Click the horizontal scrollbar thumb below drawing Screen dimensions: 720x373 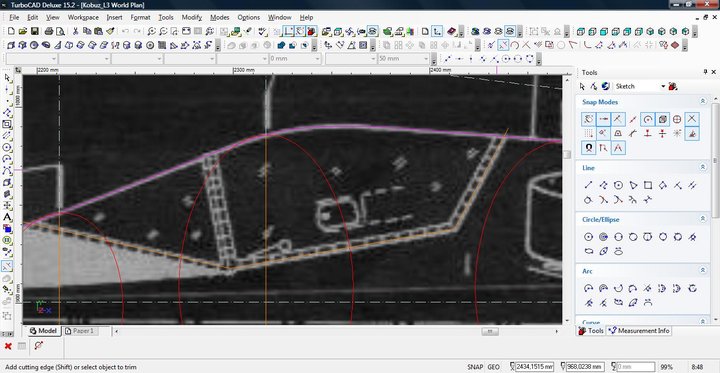pos(490,331)
